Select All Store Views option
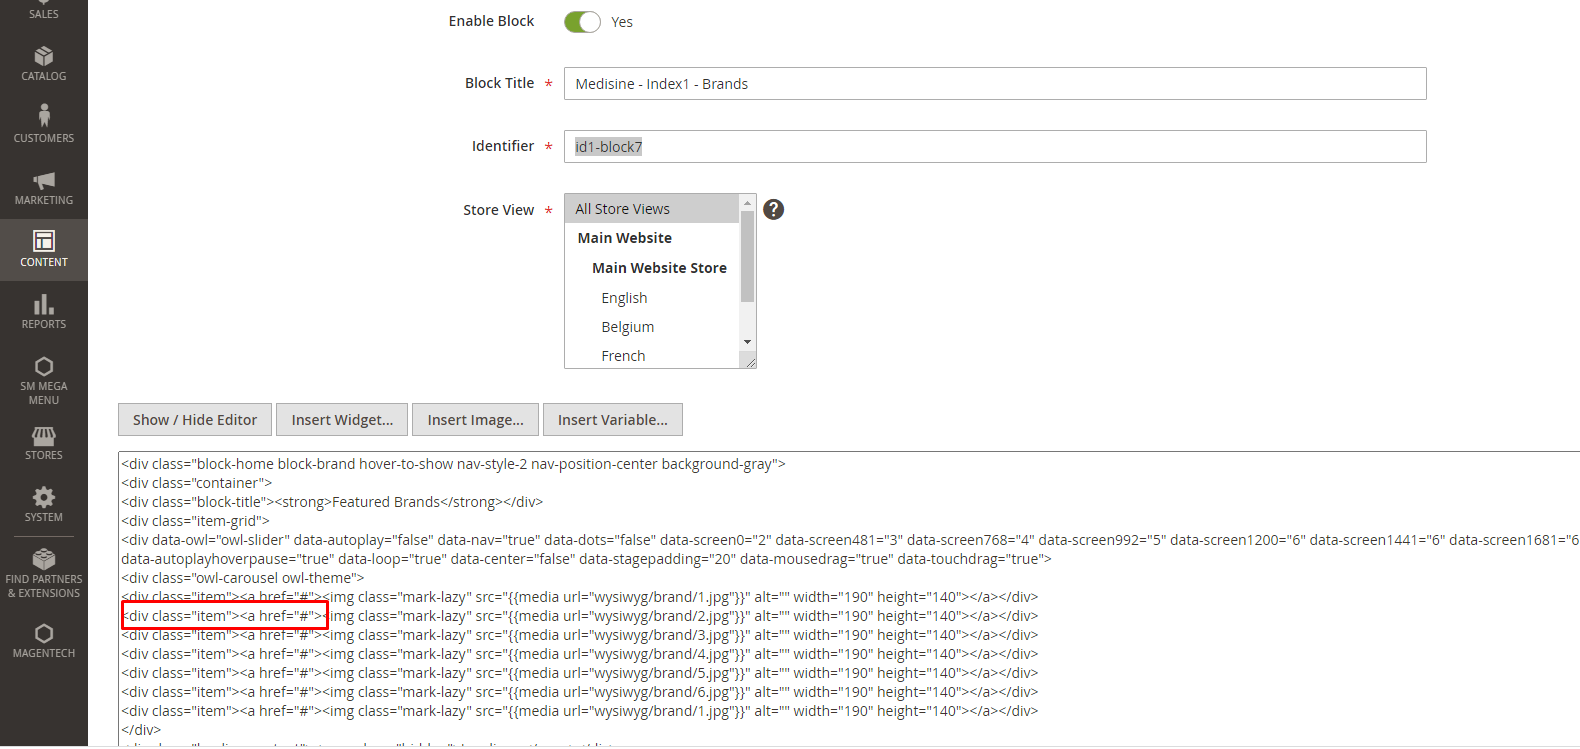Viewport: 1580px width, 749px height. (x=652, y=209)
